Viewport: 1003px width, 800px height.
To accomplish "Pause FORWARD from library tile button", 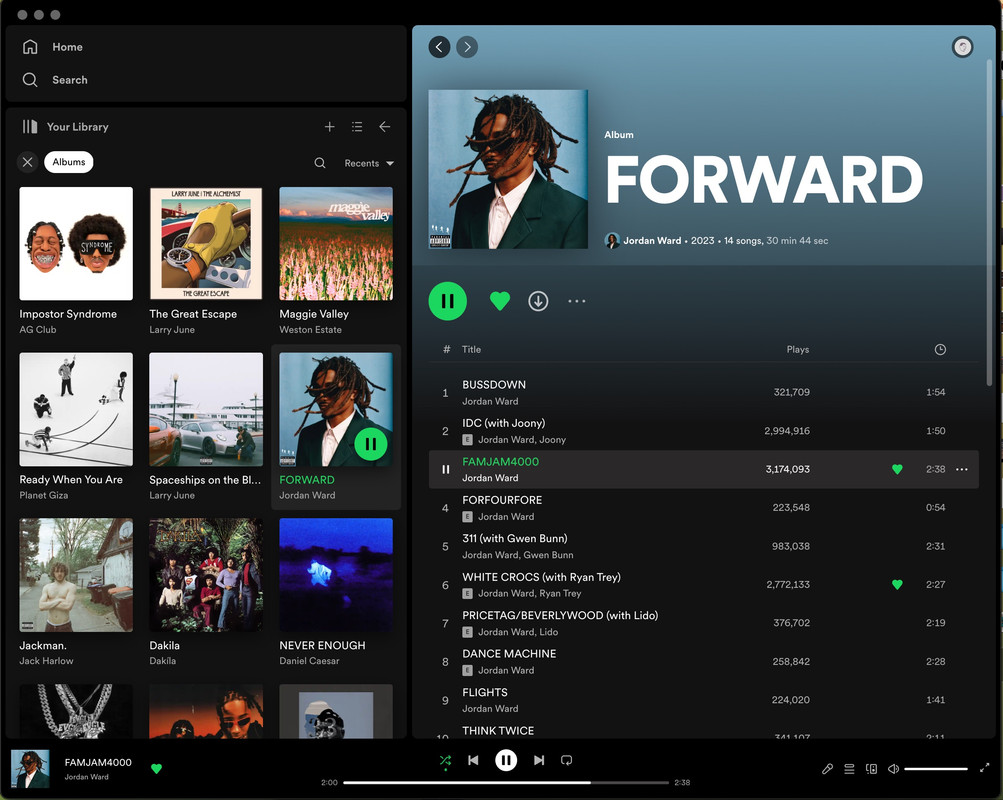I will click(371, 444).
